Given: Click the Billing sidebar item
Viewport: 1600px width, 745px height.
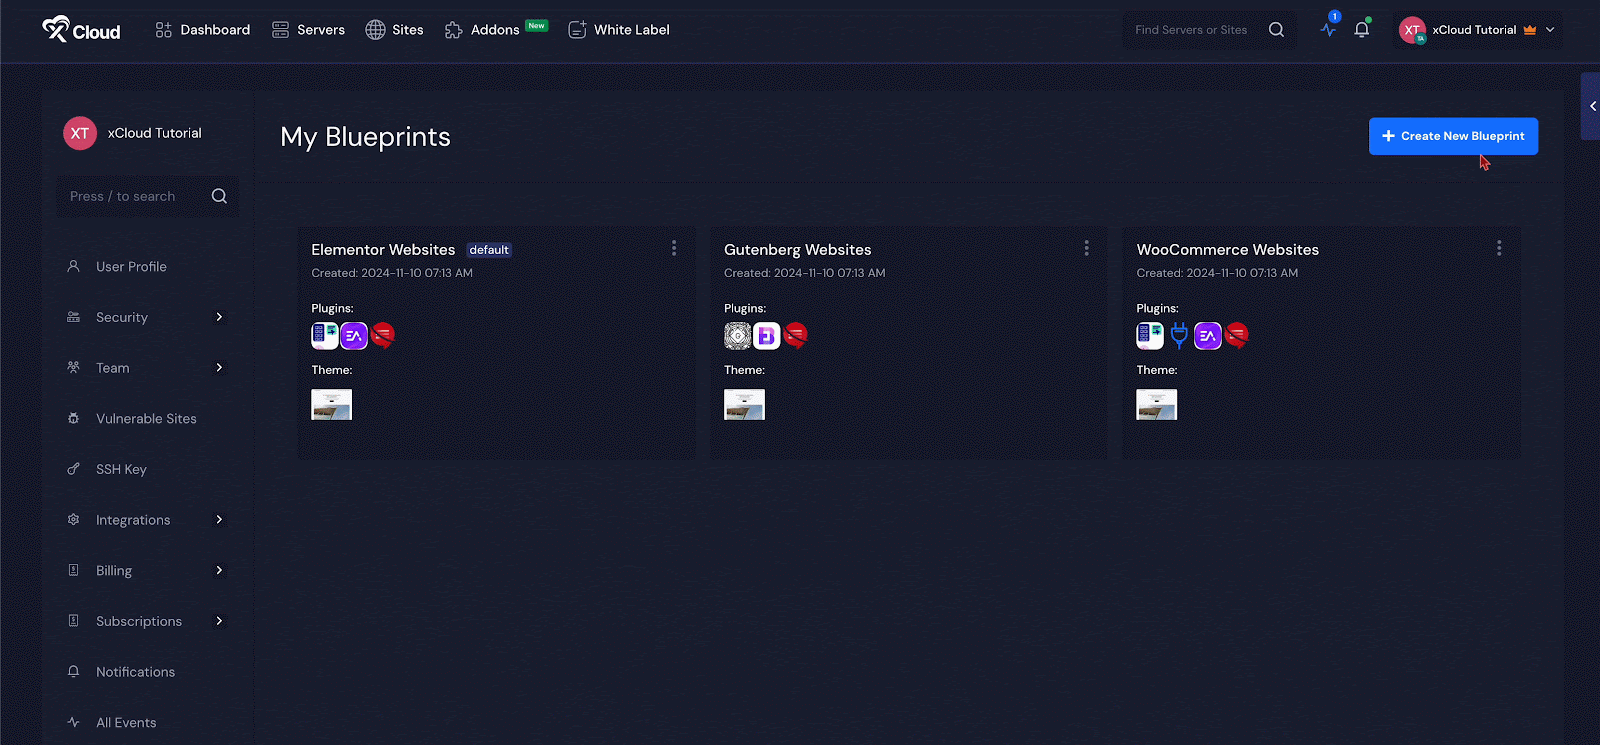Looking at the screenshot, I should (114, 571).
